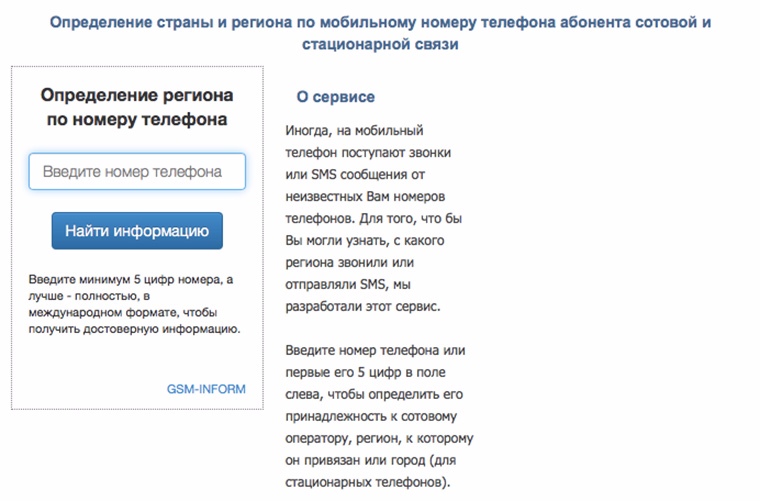Click the text line 'Иногда, на мобильный'
This screenshot has width=760, height=501.
pos(354,130)
